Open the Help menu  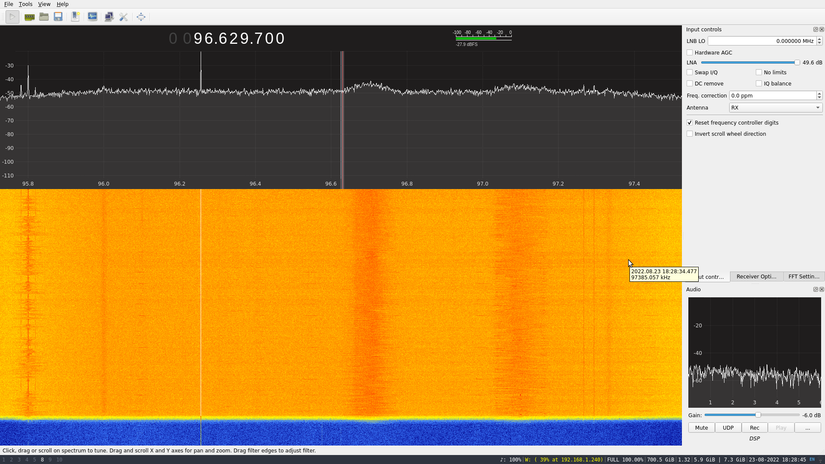pos(63,4)
